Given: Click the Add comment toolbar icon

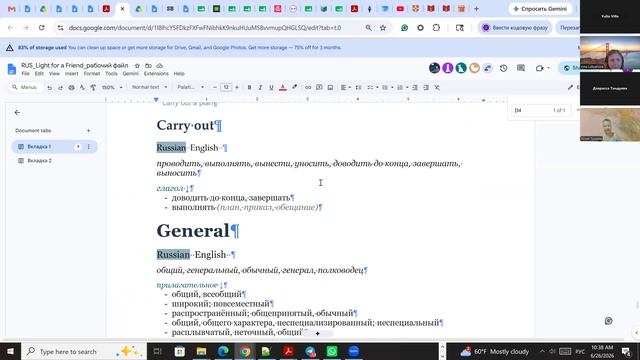Looking at the screenshot, I should (319, 87).
